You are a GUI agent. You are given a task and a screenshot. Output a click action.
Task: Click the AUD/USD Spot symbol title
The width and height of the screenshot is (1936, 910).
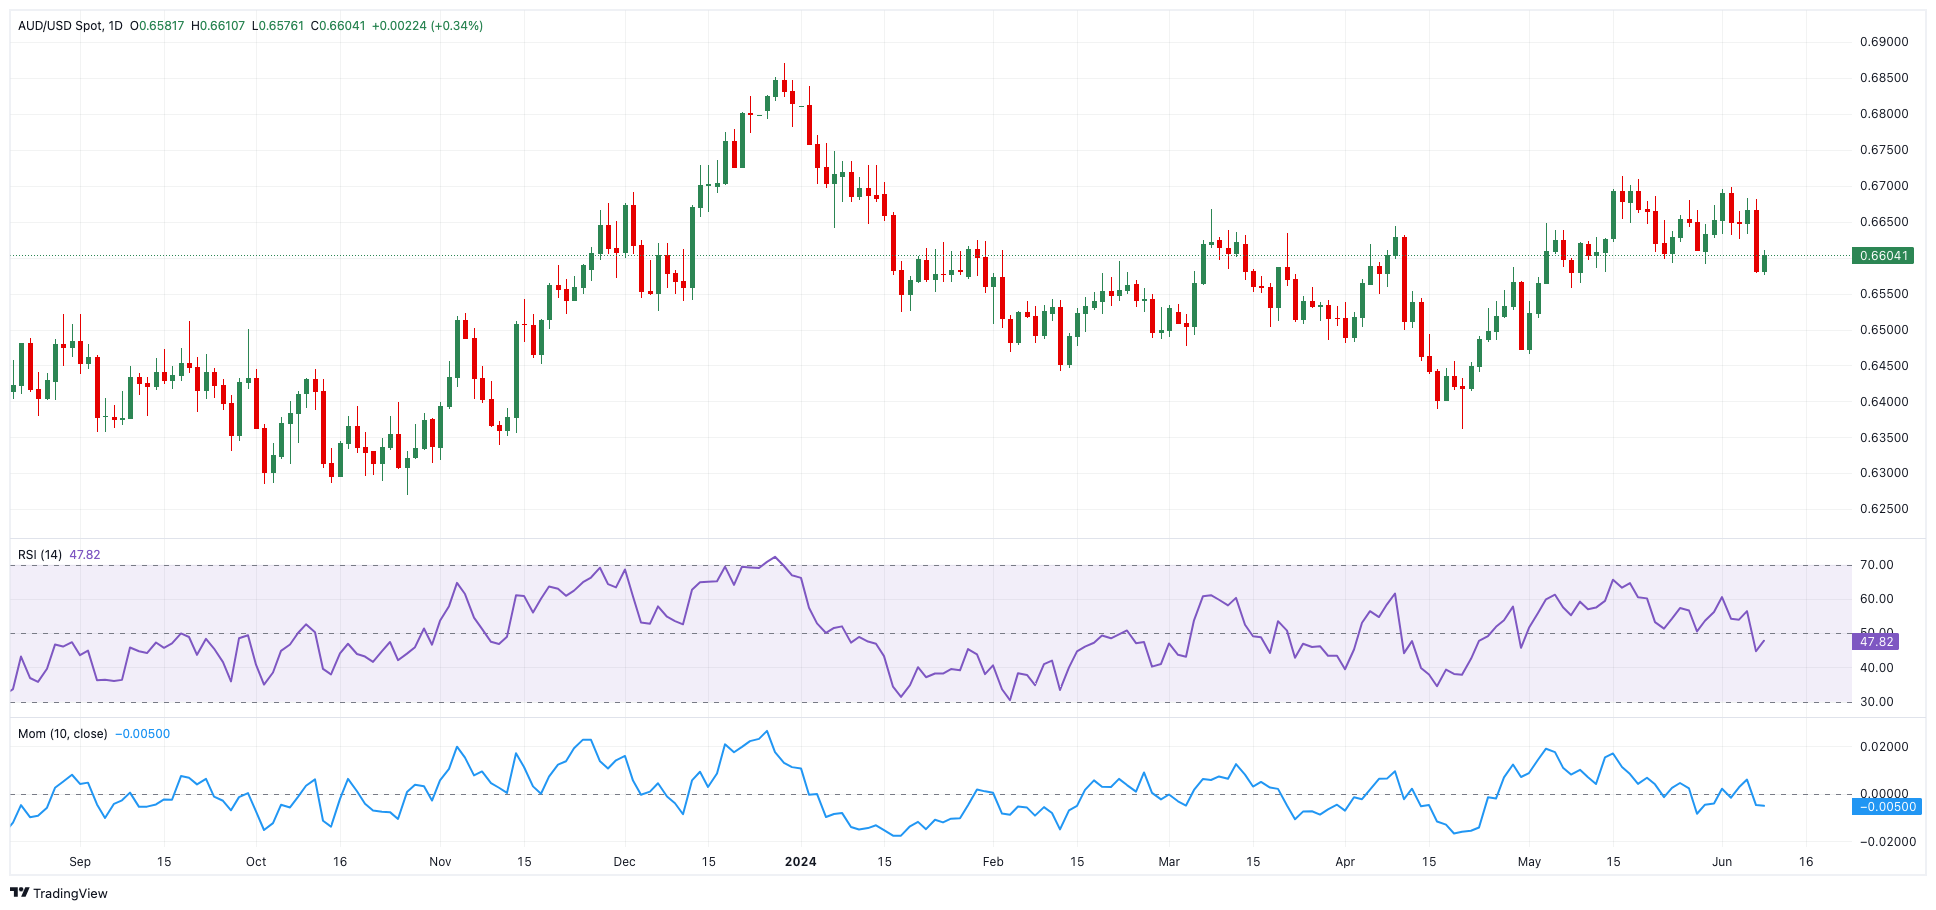coord(60,26)
